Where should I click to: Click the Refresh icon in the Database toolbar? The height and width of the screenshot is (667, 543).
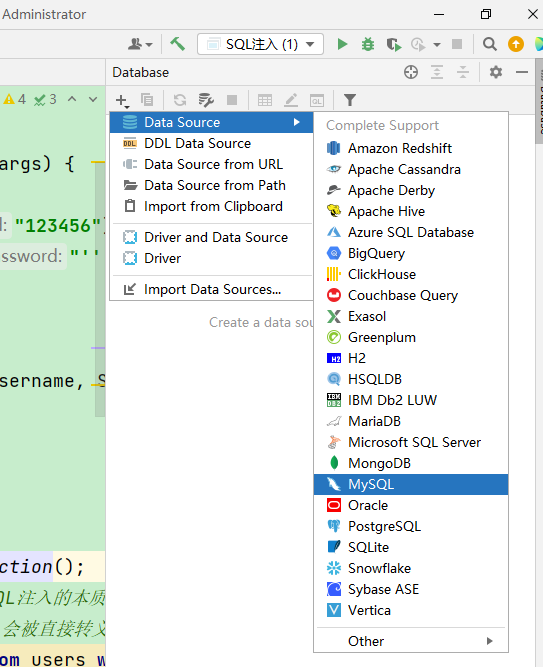coord(180,100)
